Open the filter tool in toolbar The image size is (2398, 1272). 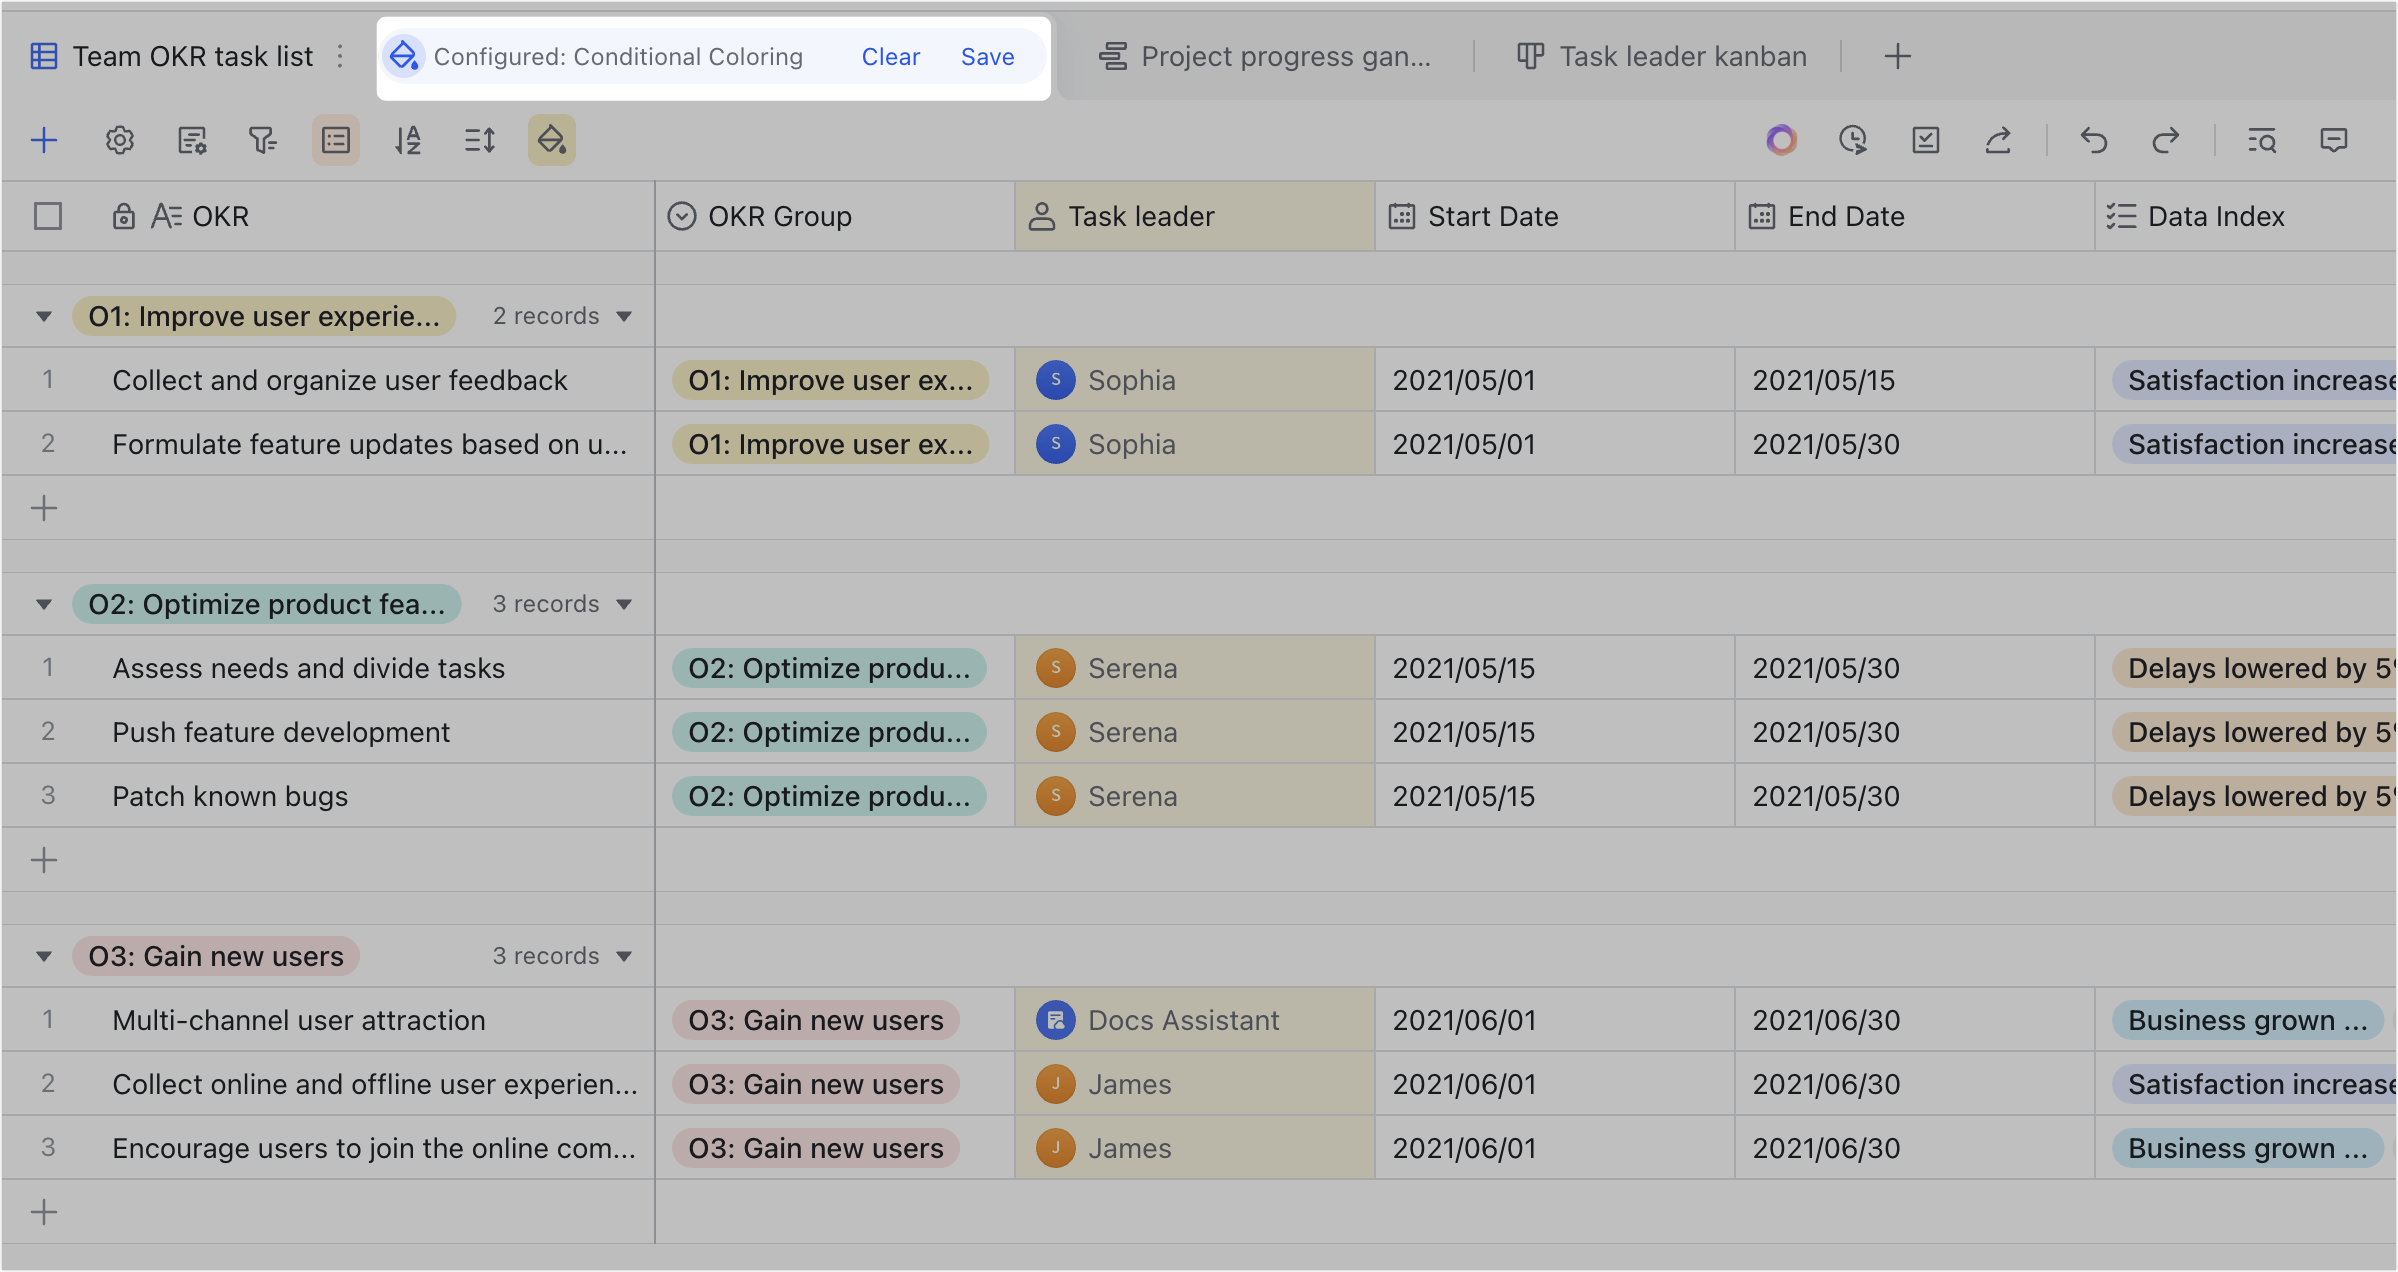[263, 140]
